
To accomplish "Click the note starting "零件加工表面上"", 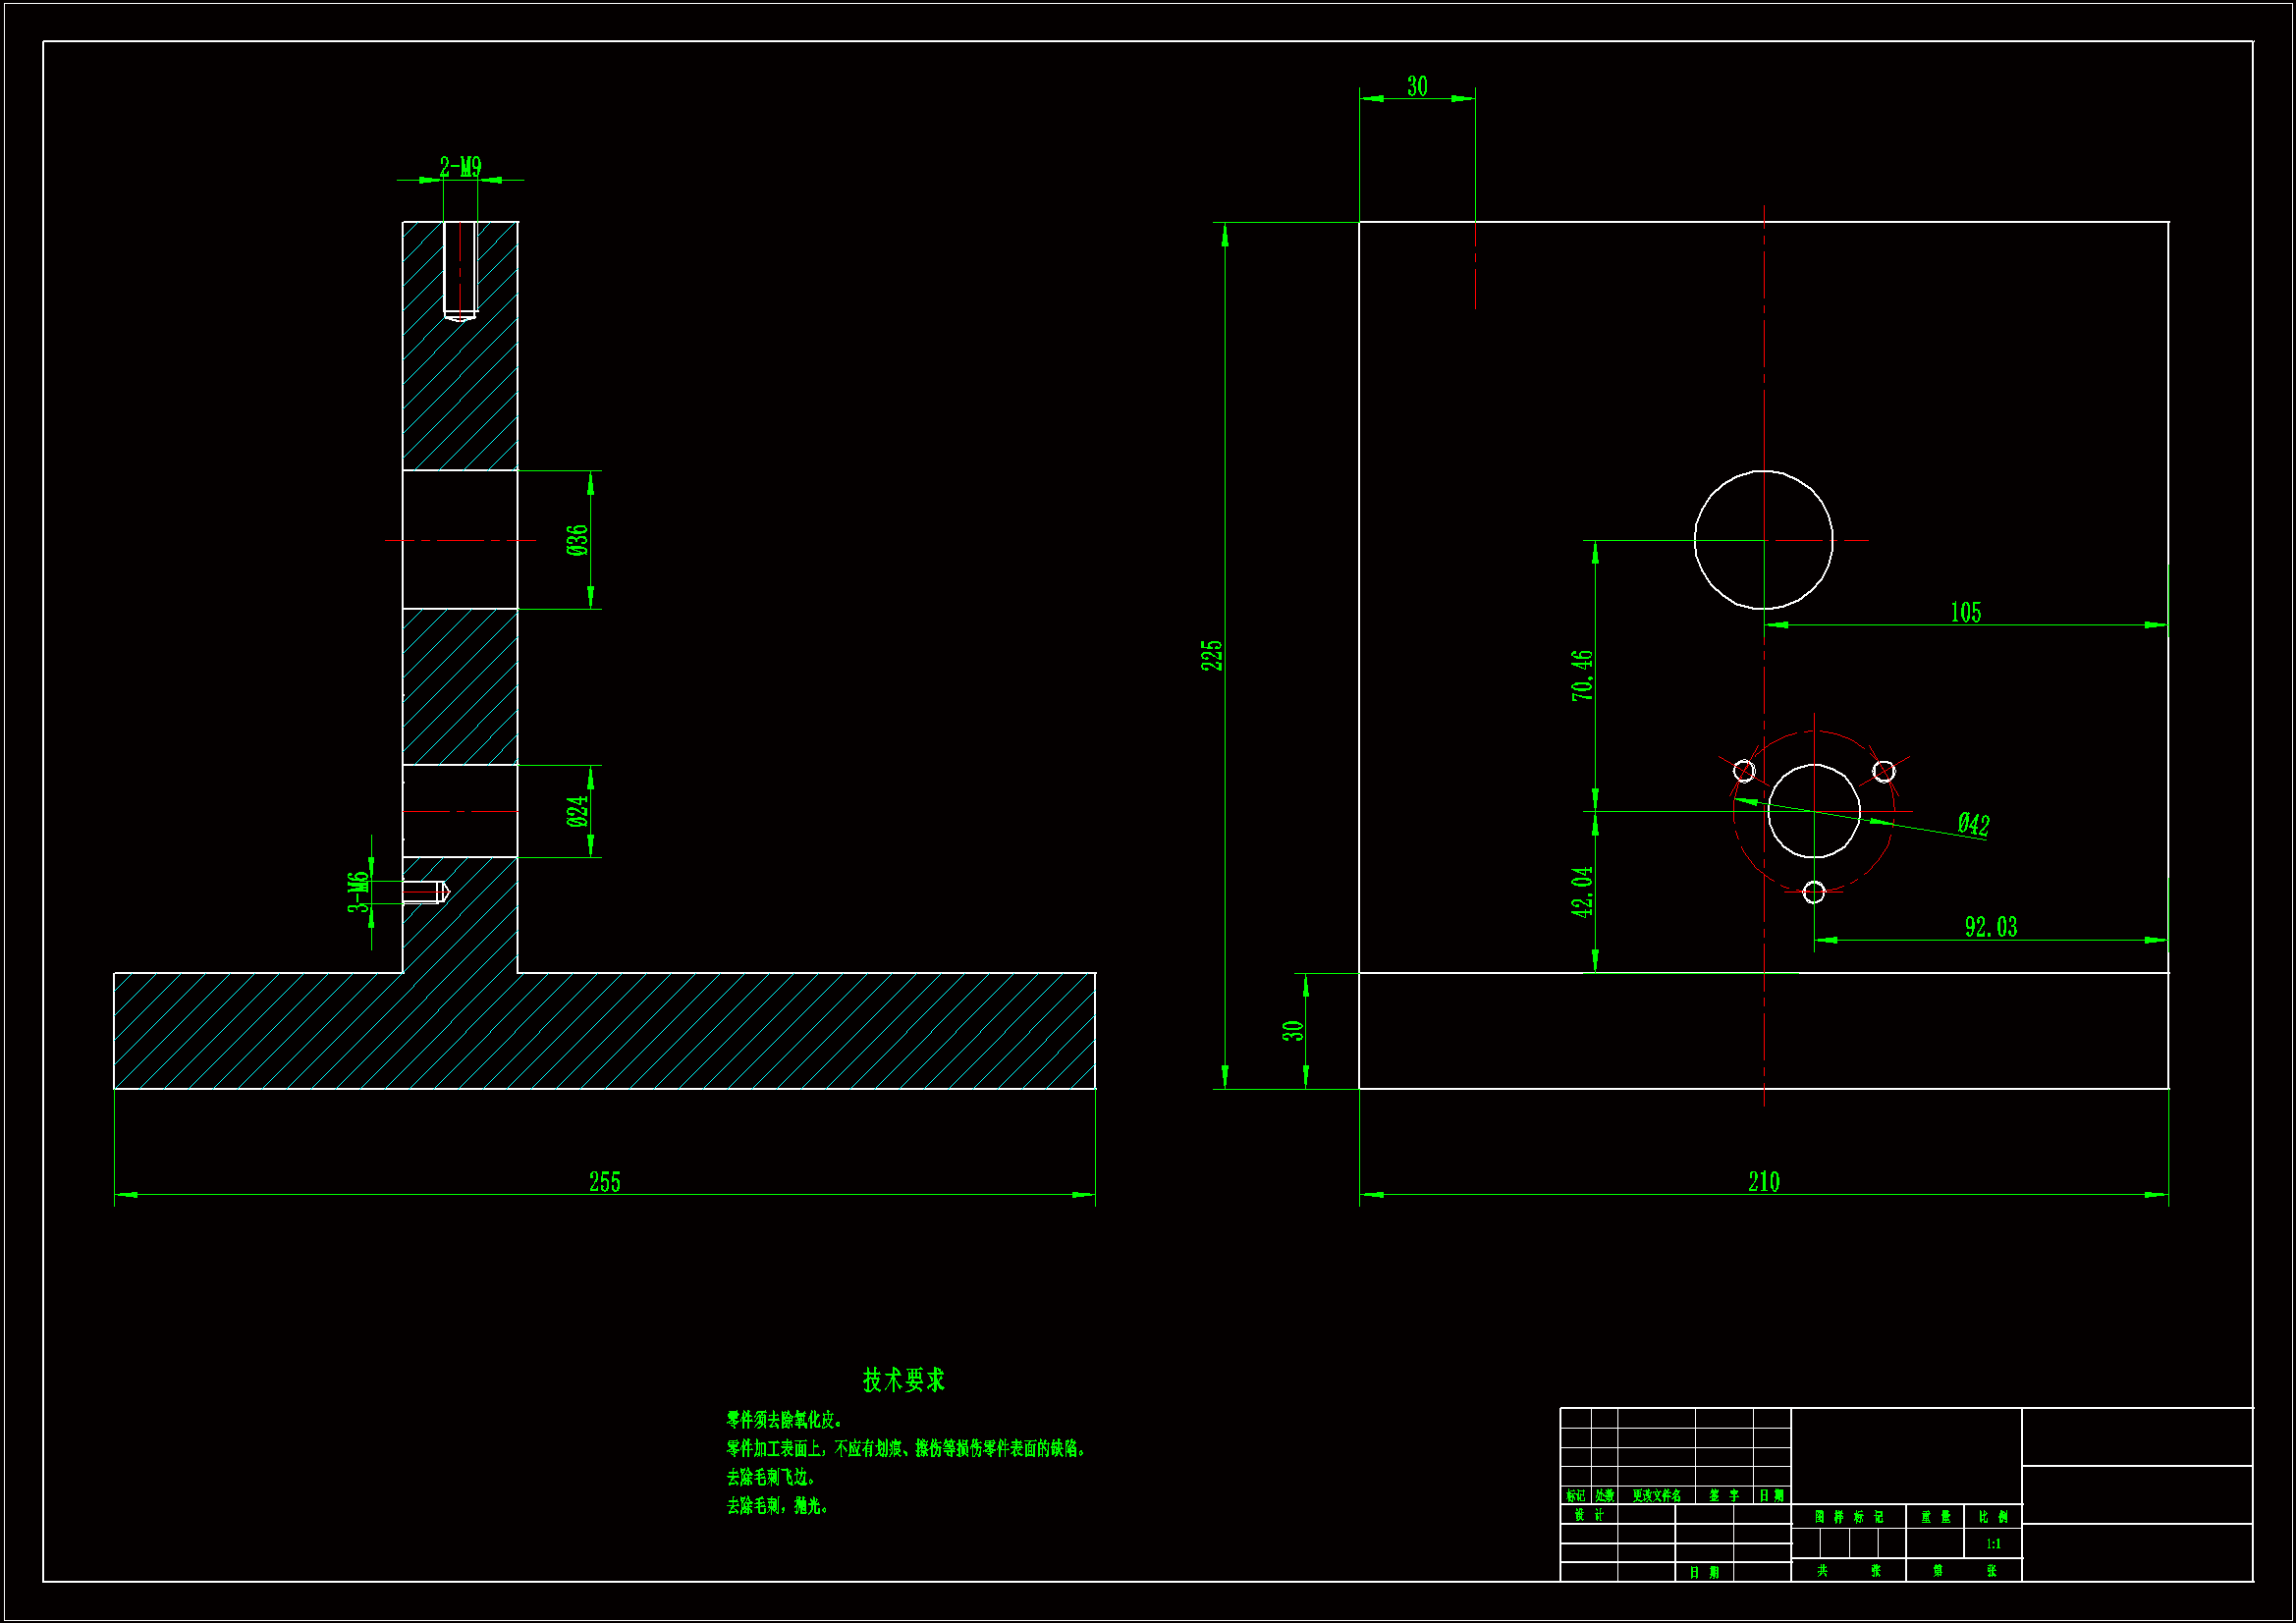I will [906, 1448].
